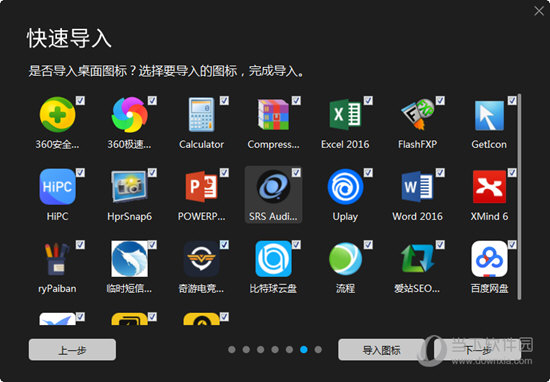The width and height of the screenshot is (550, 382).
Task: Jump to the first page dot
Action: click(x=232, y=350)
